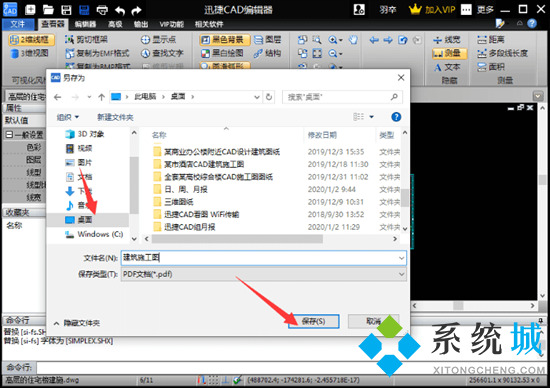Image resolution: width=550 pixels, height=388 pixels.
Task: Open the 保存类型 PDF dropdown
Action: pos(263,274)
